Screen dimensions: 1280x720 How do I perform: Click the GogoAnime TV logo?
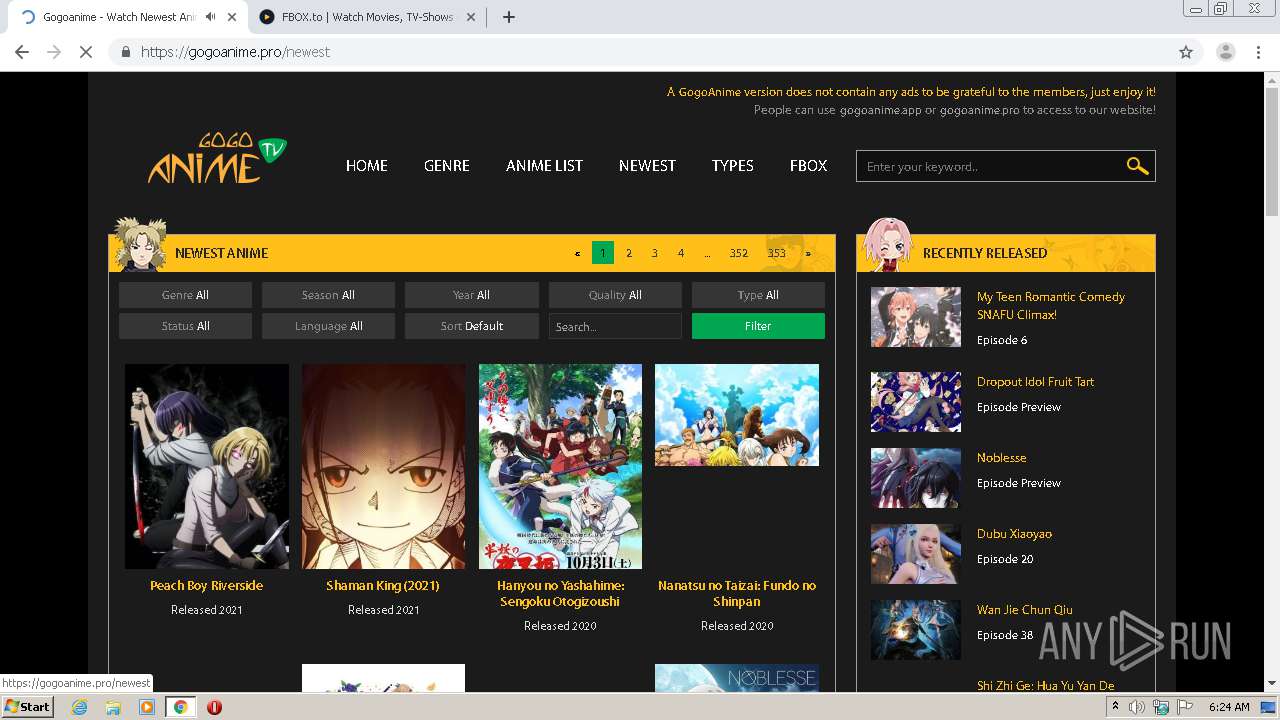(x=218, y=159)
